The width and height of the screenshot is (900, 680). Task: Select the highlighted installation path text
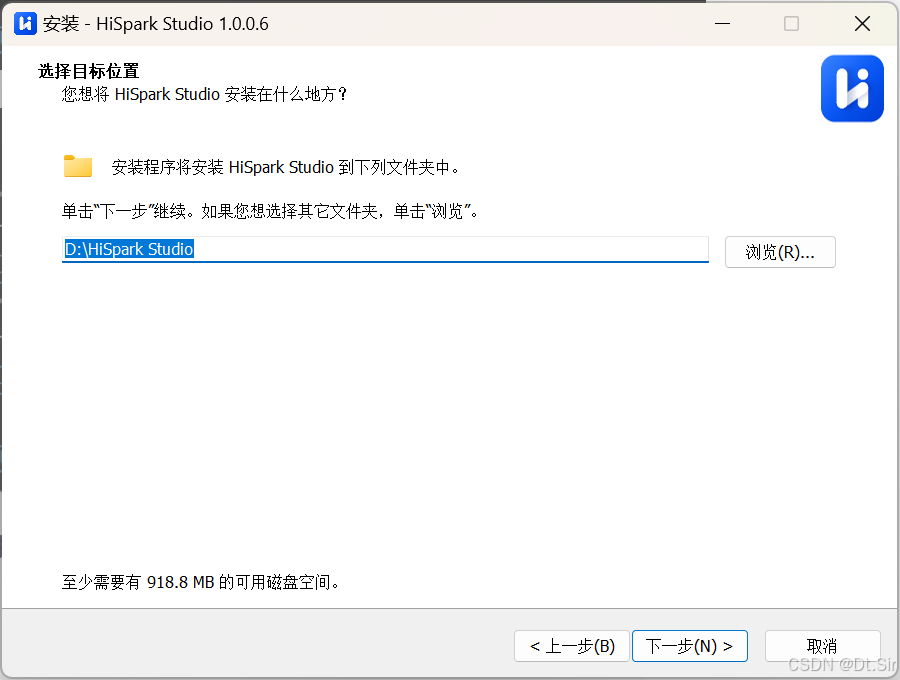tap(128, 250)
